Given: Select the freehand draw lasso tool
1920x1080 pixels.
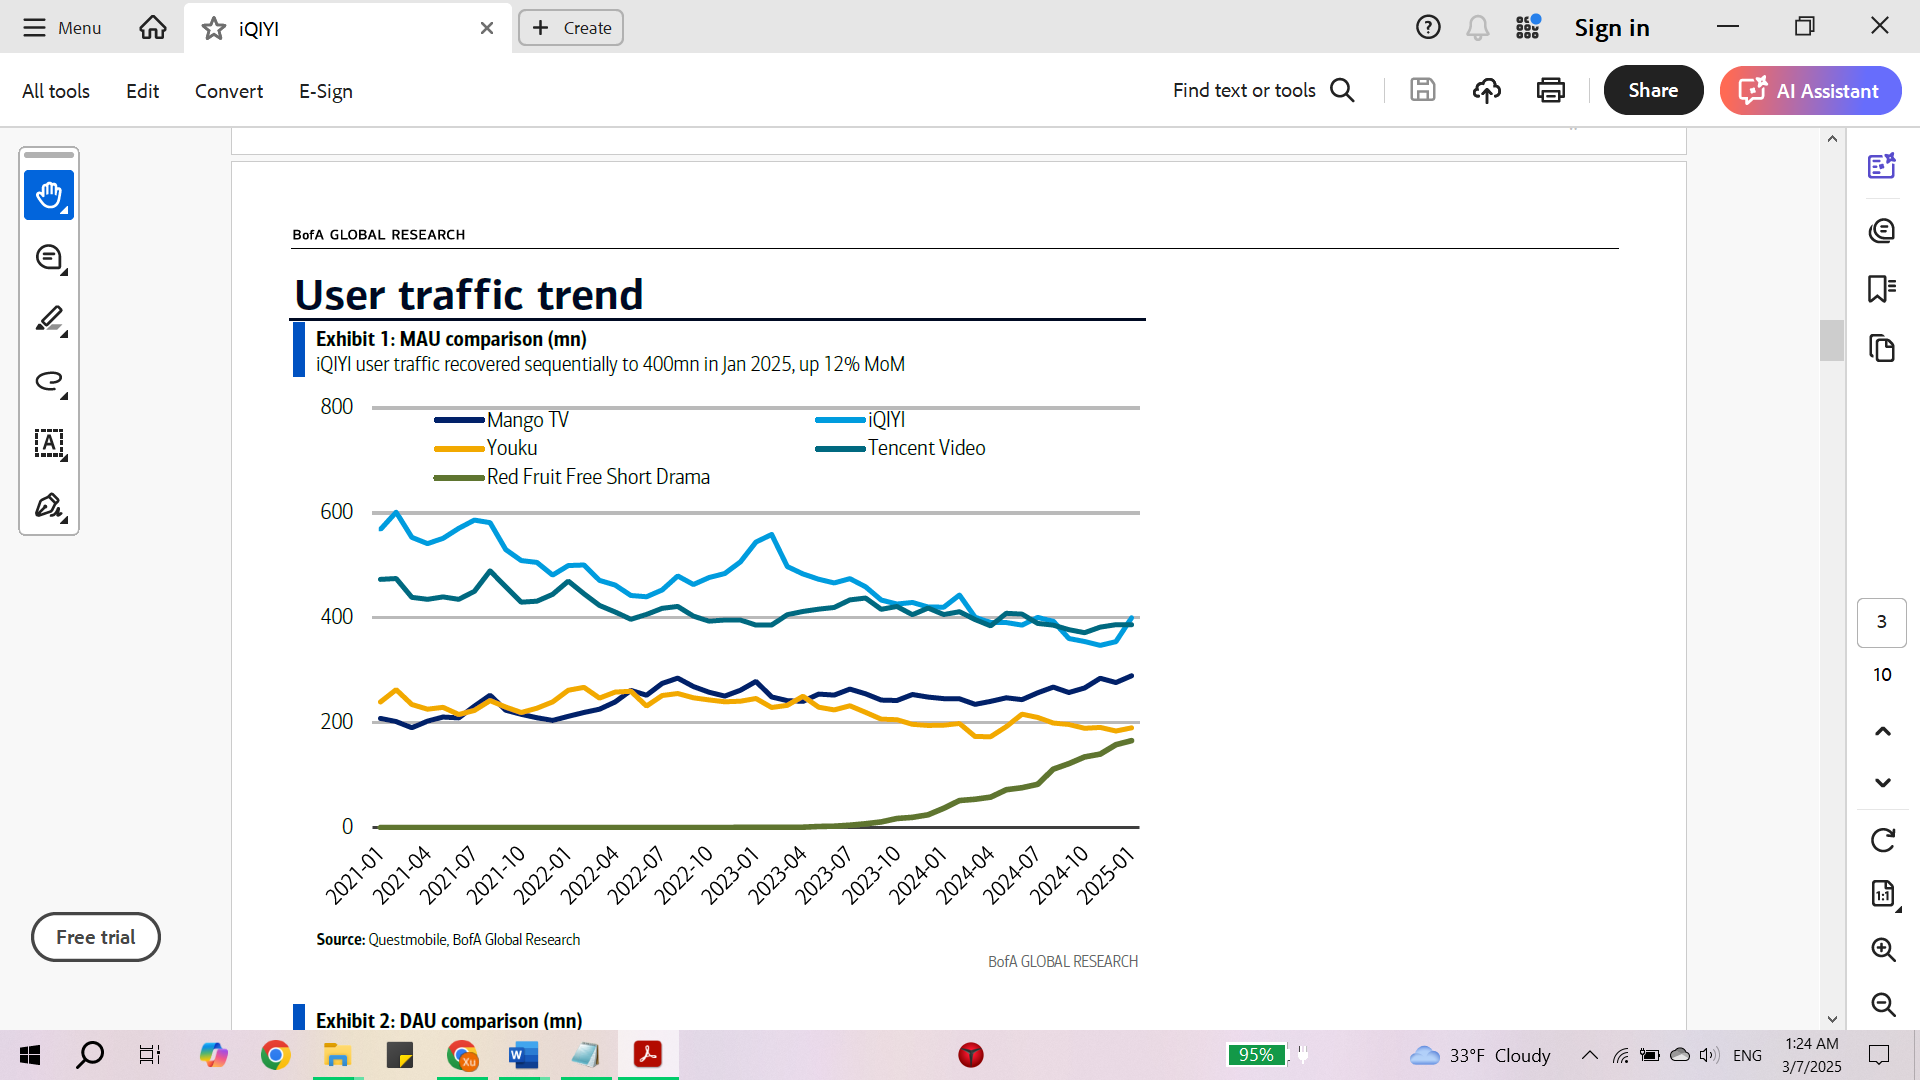Looking at the screenshot, I should (49, 382).
